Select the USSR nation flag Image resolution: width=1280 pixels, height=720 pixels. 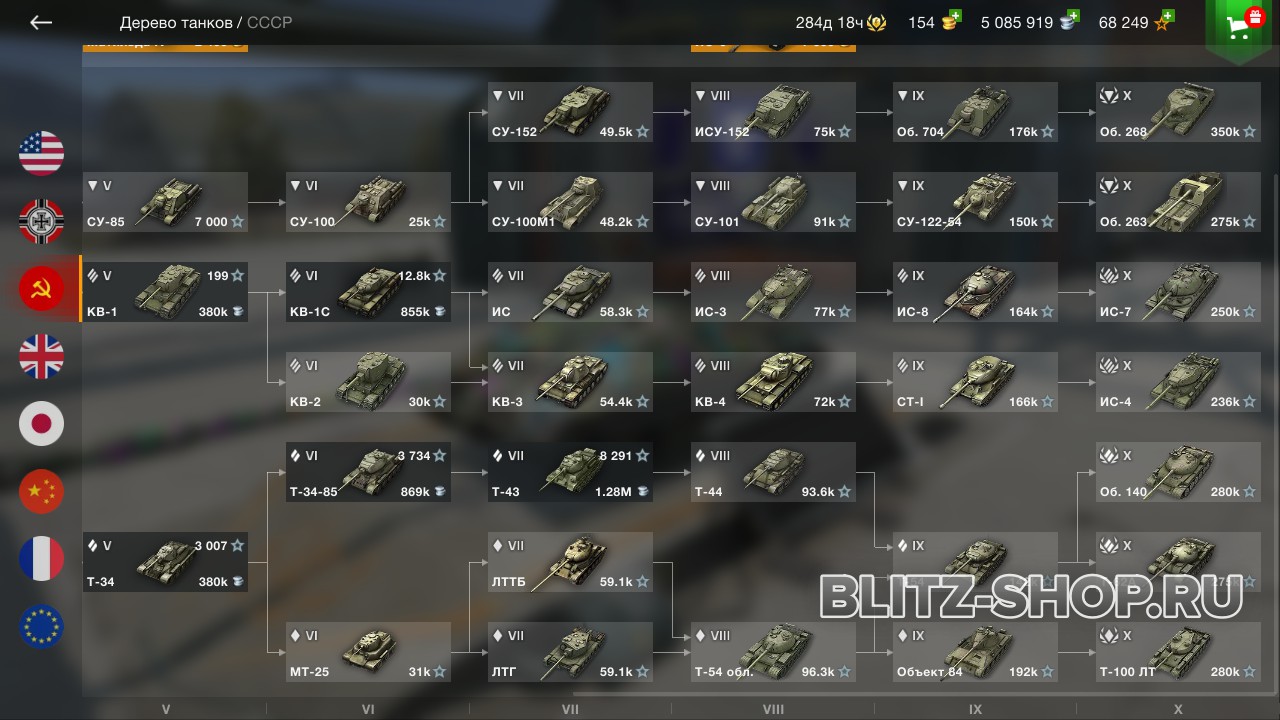[41, 289]
